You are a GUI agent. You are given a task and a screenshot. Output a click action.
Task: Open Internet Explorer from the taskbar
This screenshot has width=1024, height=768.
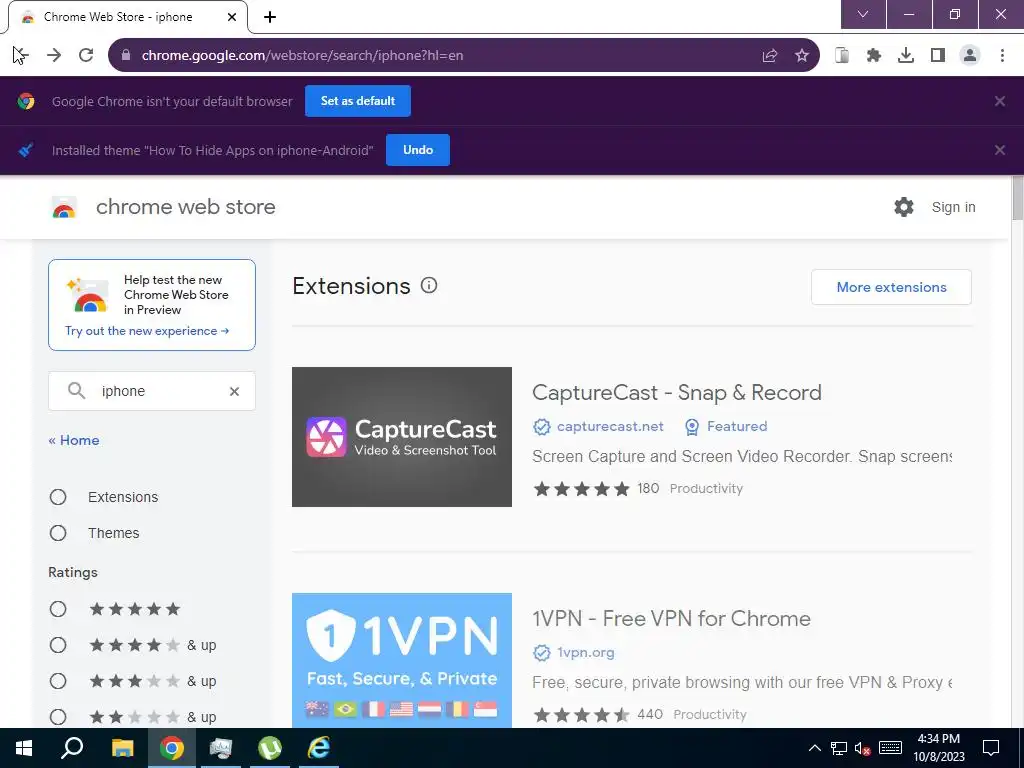click(319, 748)
